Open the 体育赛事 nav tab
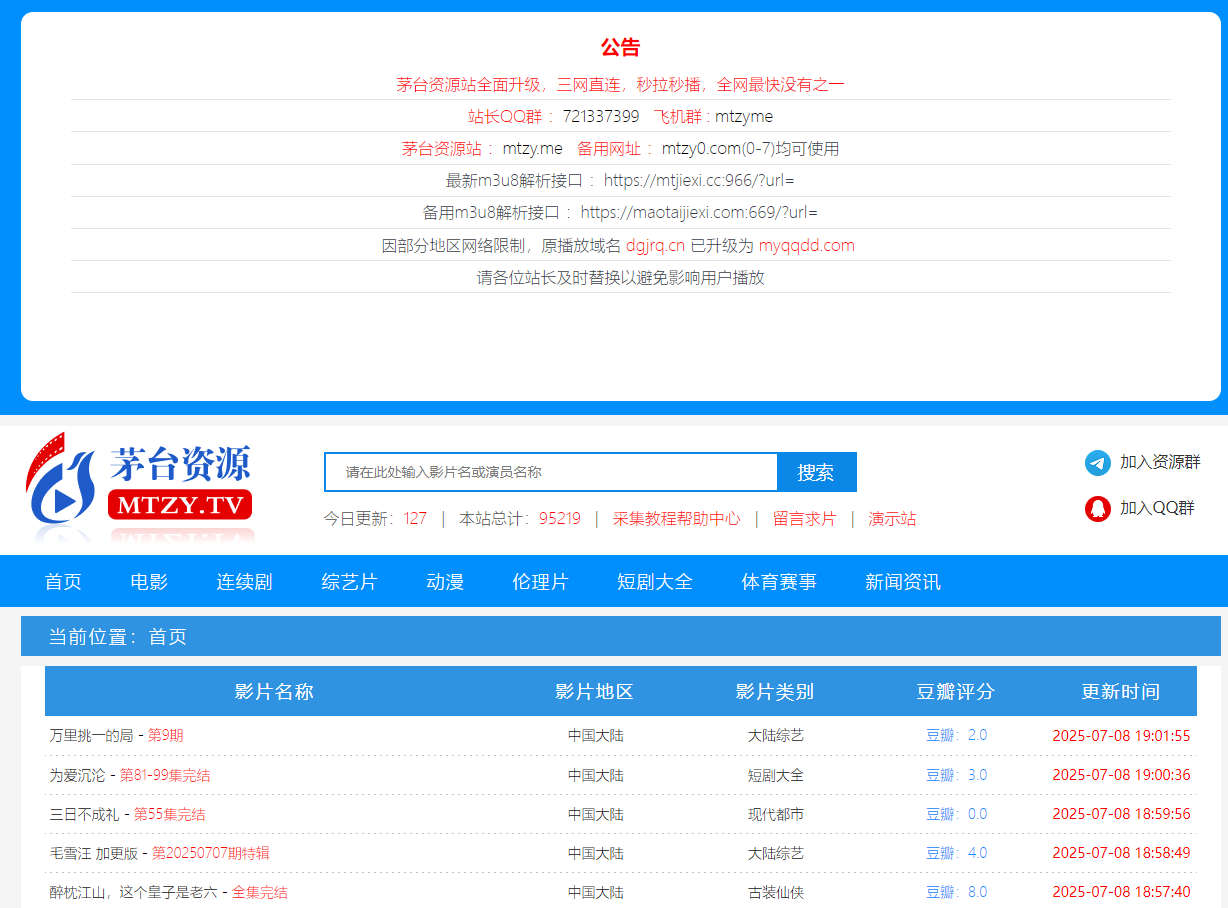 779,581
